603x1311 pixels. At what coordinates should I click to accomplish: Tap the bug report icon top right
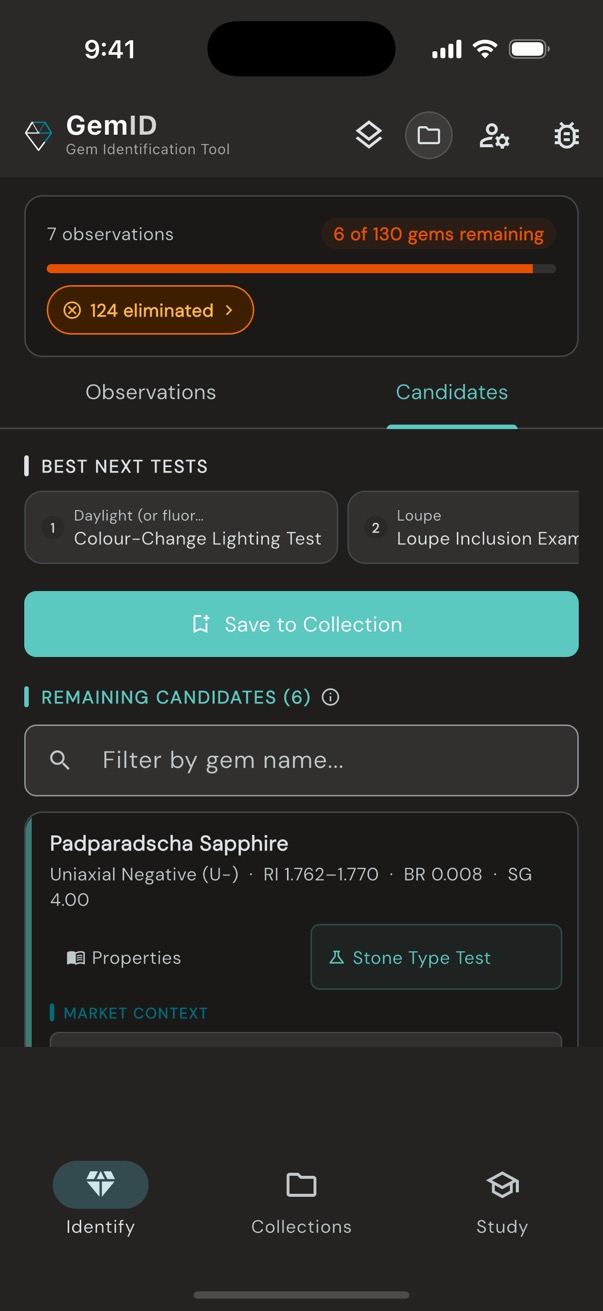click(x=566, y=134)
